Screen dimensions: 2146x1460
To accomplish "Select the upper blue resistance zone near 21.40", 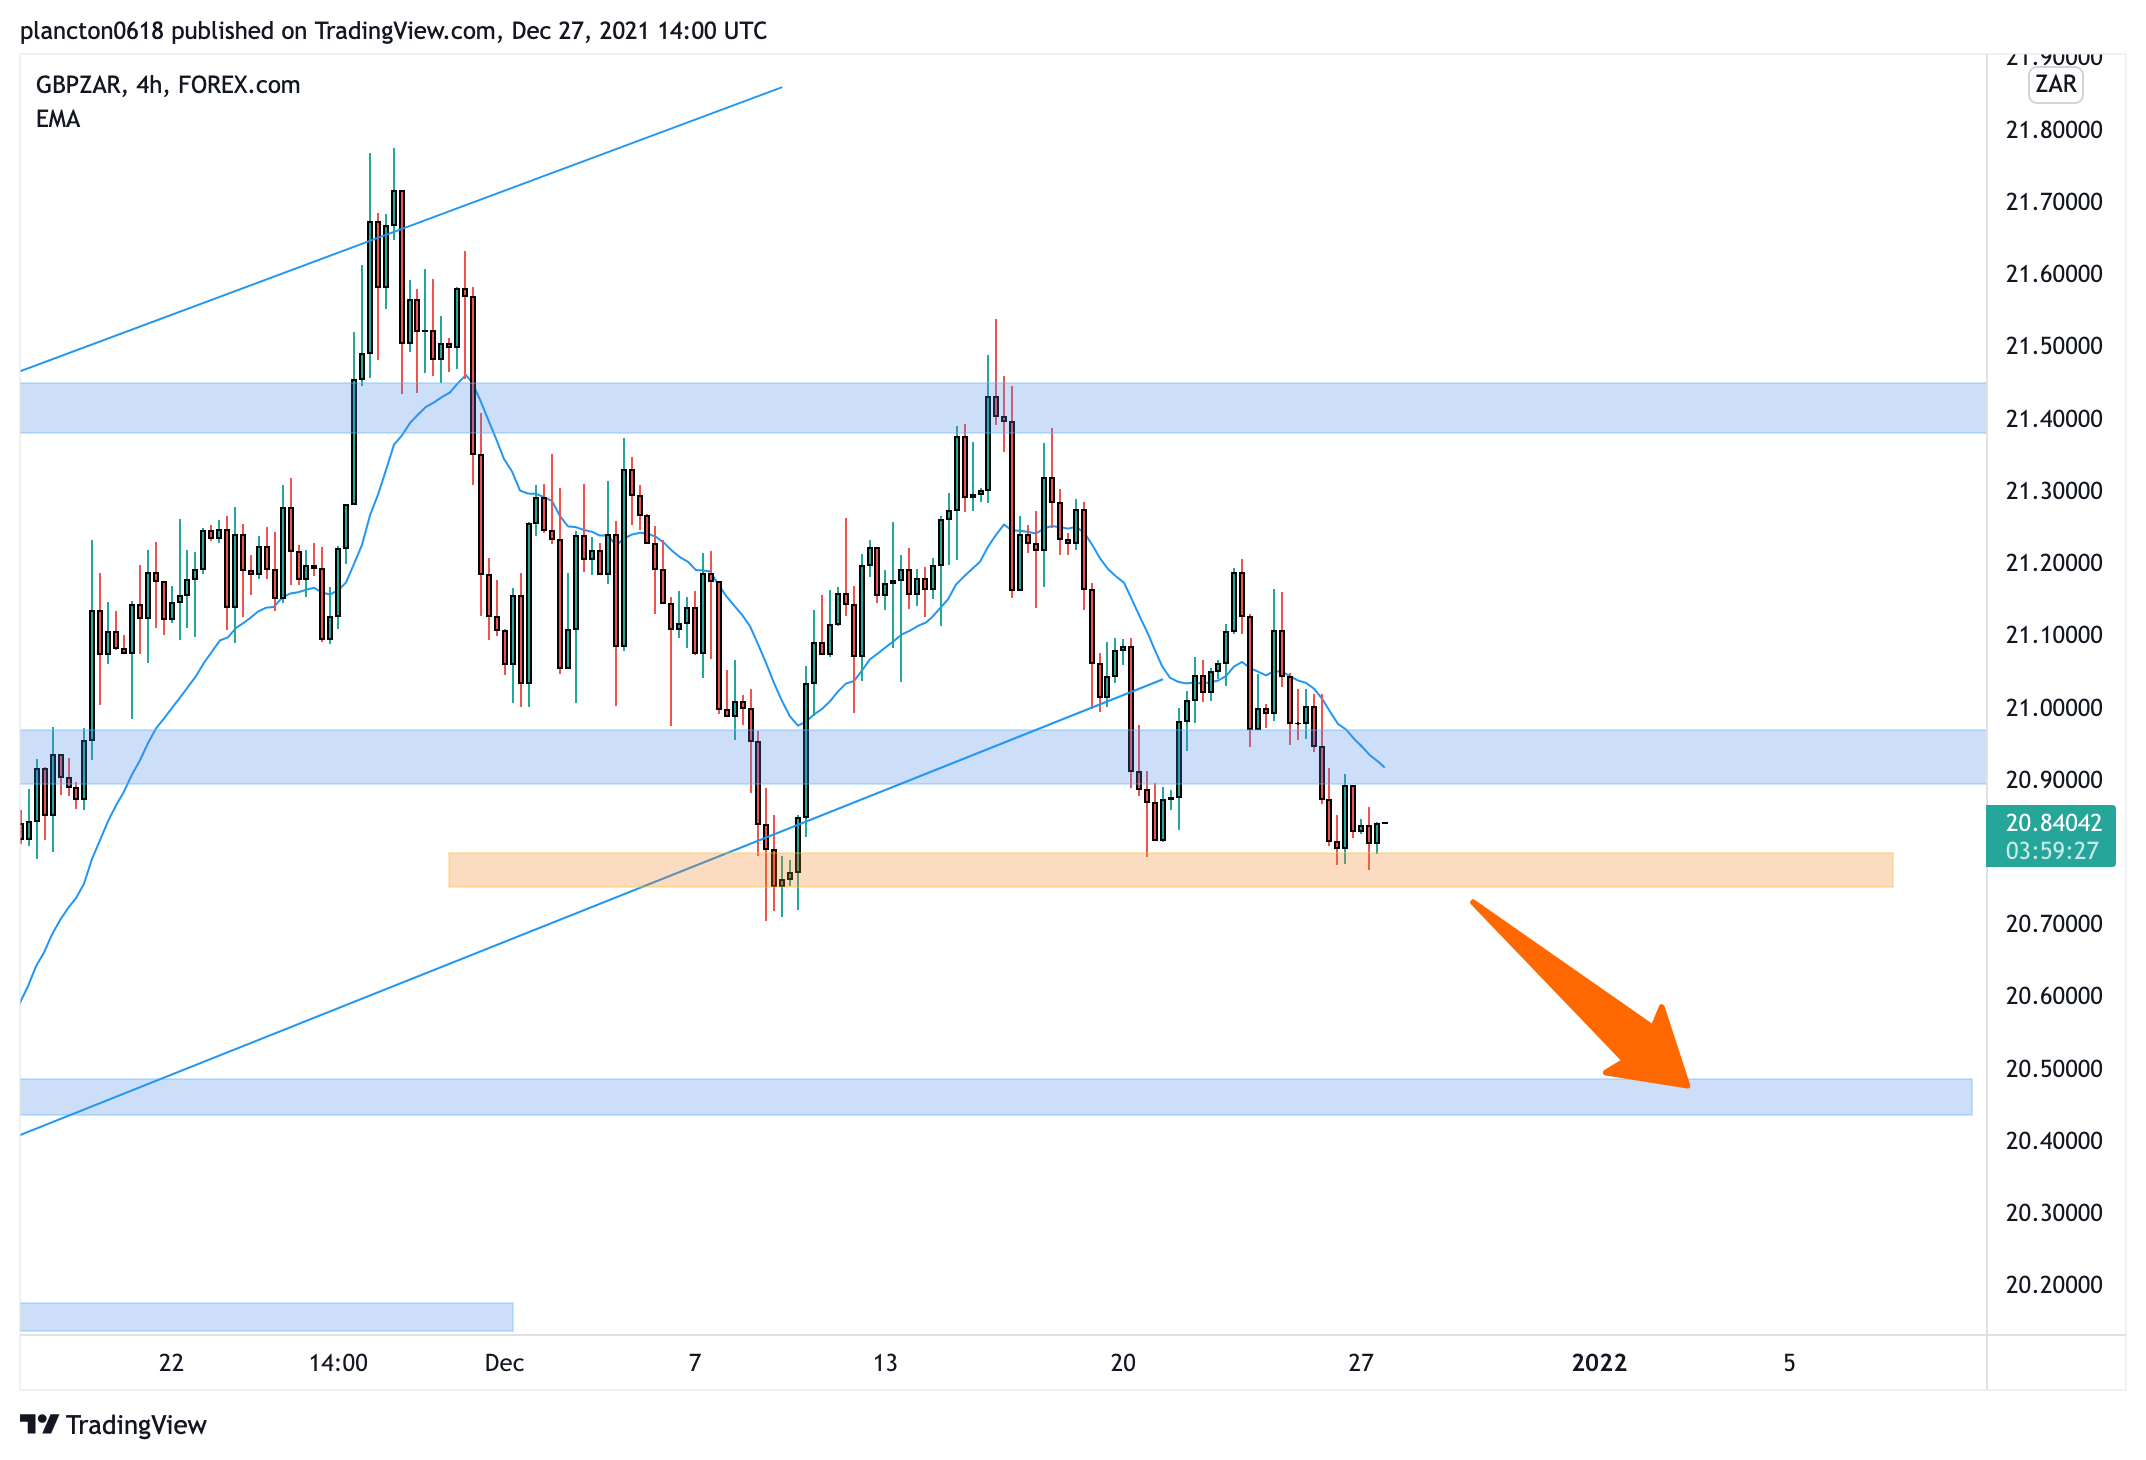I will click(x=1003, y=408).
